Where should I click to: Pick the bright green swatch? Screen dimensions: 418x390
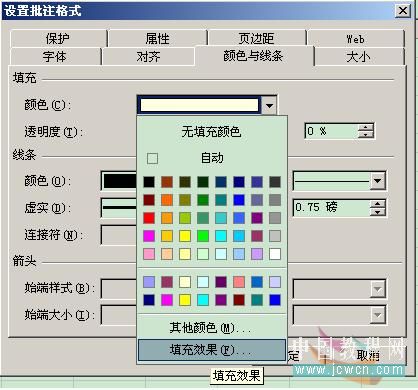203,236
